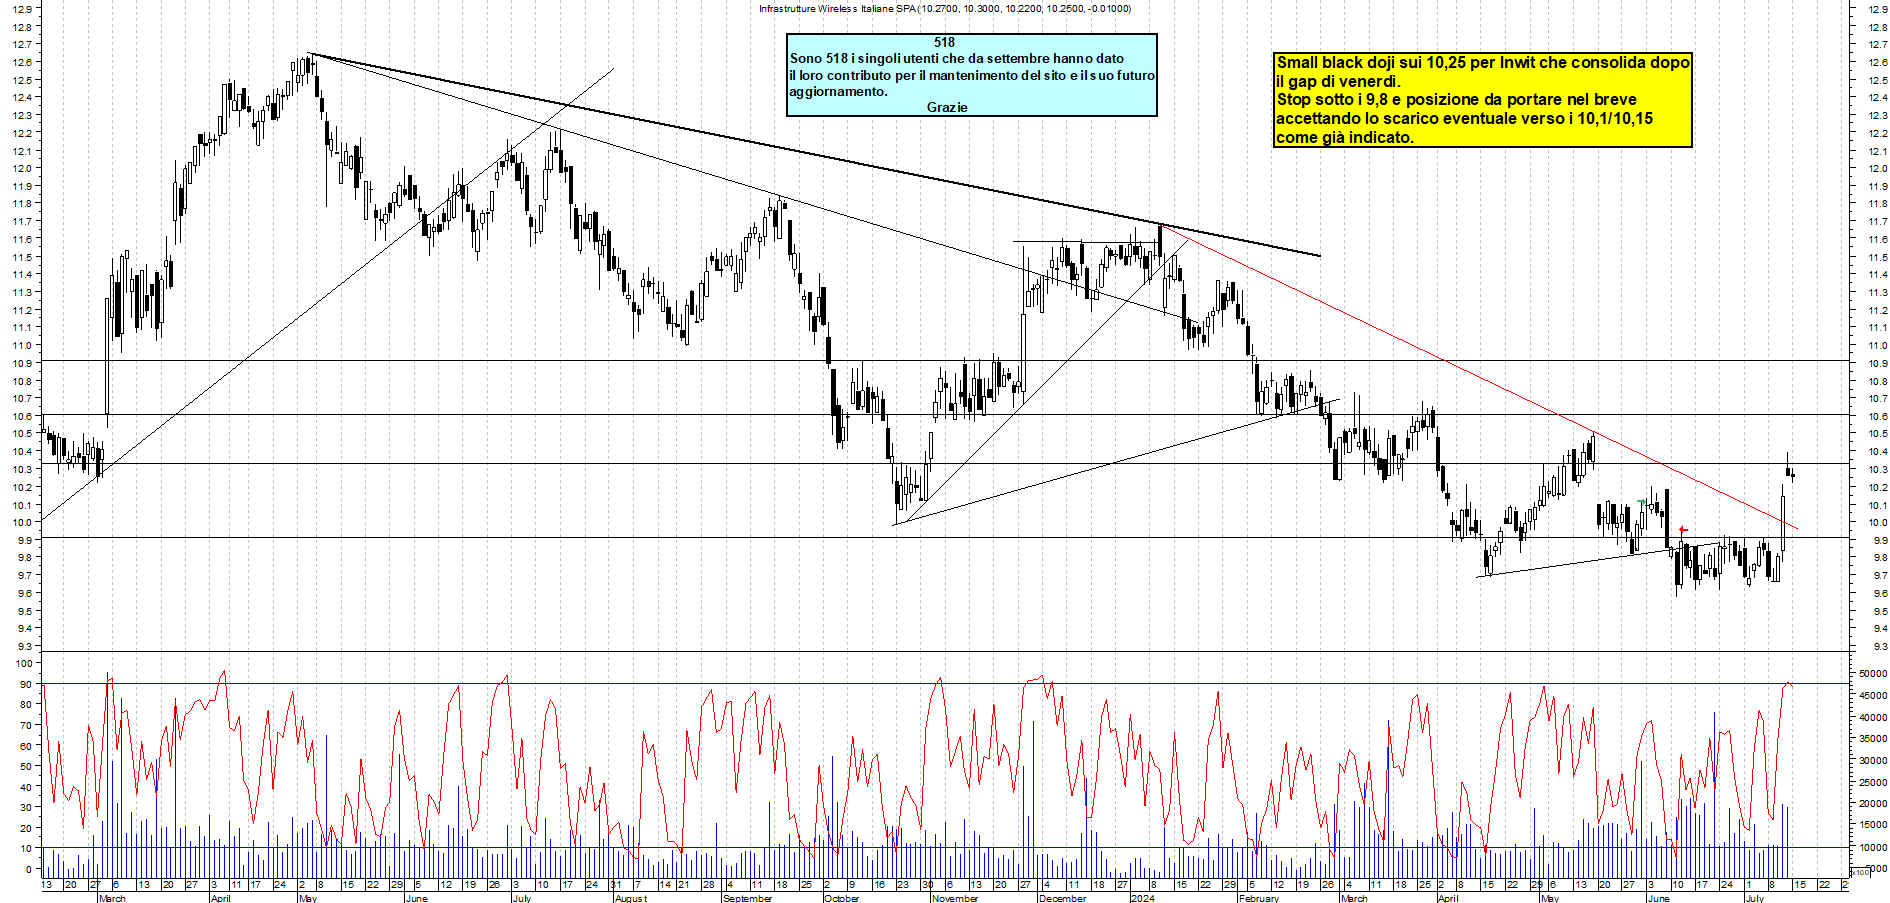Click the price quote values in the chart title

click(1025, 9)
